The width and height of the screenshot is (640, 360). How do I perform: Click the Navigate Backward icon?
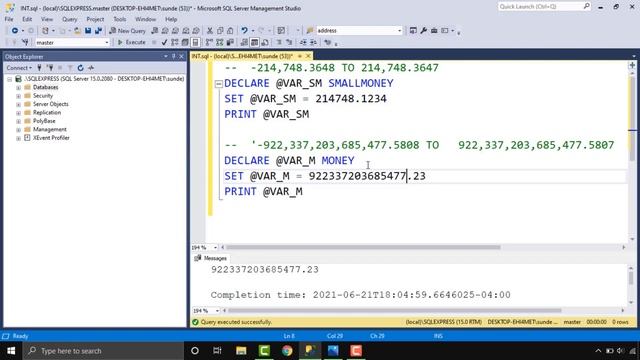tap(15, 31)
